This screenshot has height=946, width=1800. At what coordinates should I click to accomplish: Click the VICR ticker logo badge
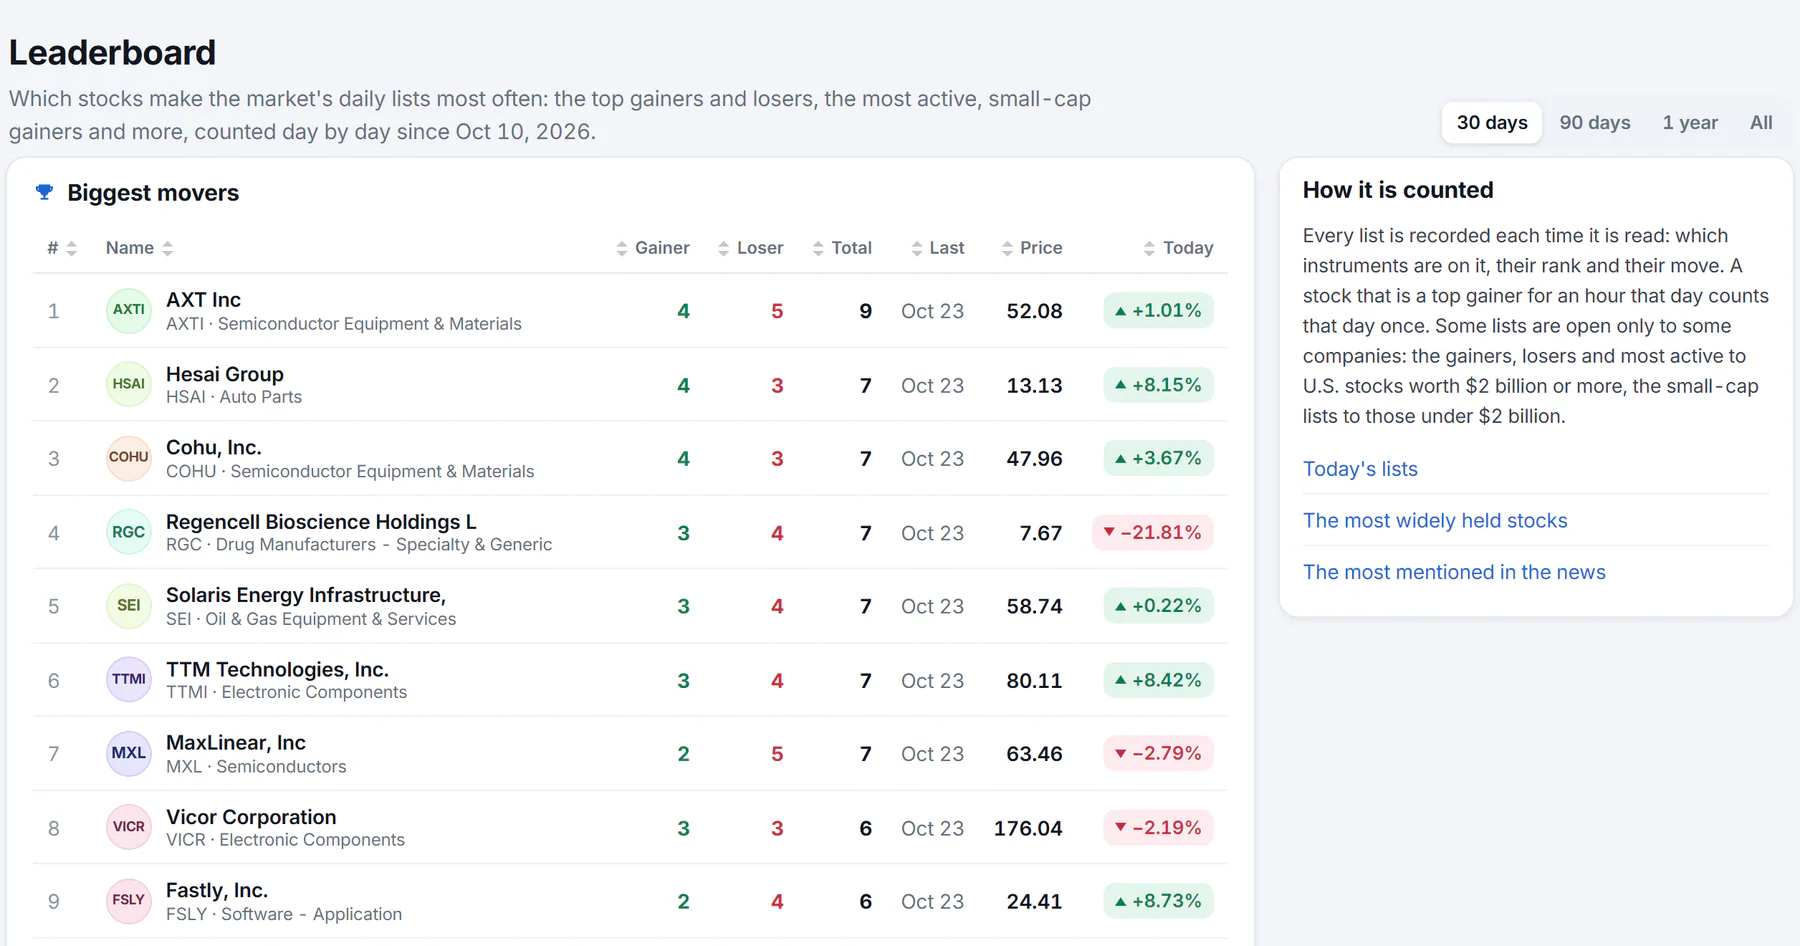(128, 827)
